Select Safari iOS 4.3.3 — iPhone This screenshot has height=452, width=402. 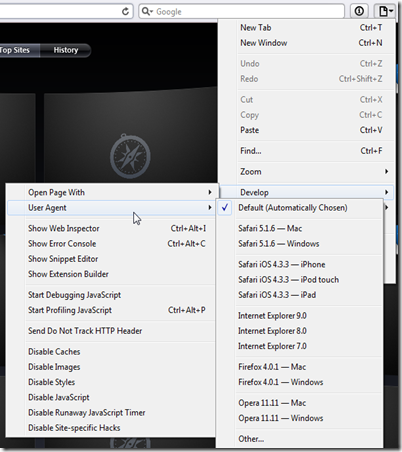coord(300,264)
